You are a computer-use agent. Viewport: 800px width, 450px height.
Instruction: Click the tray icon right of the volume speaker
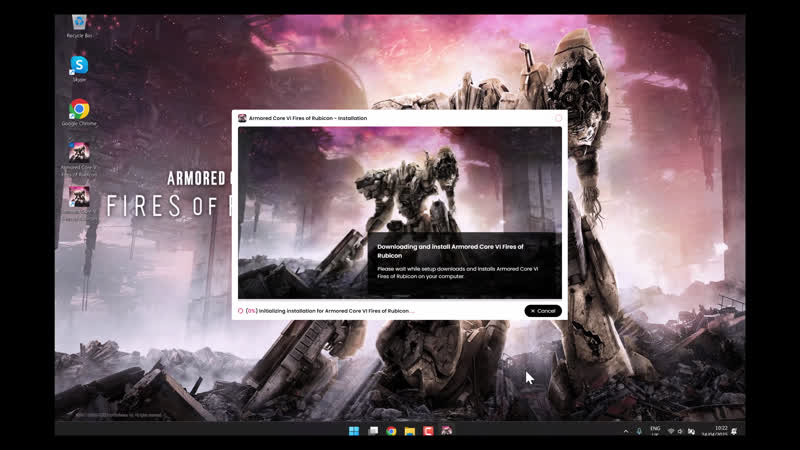[691, 431]
